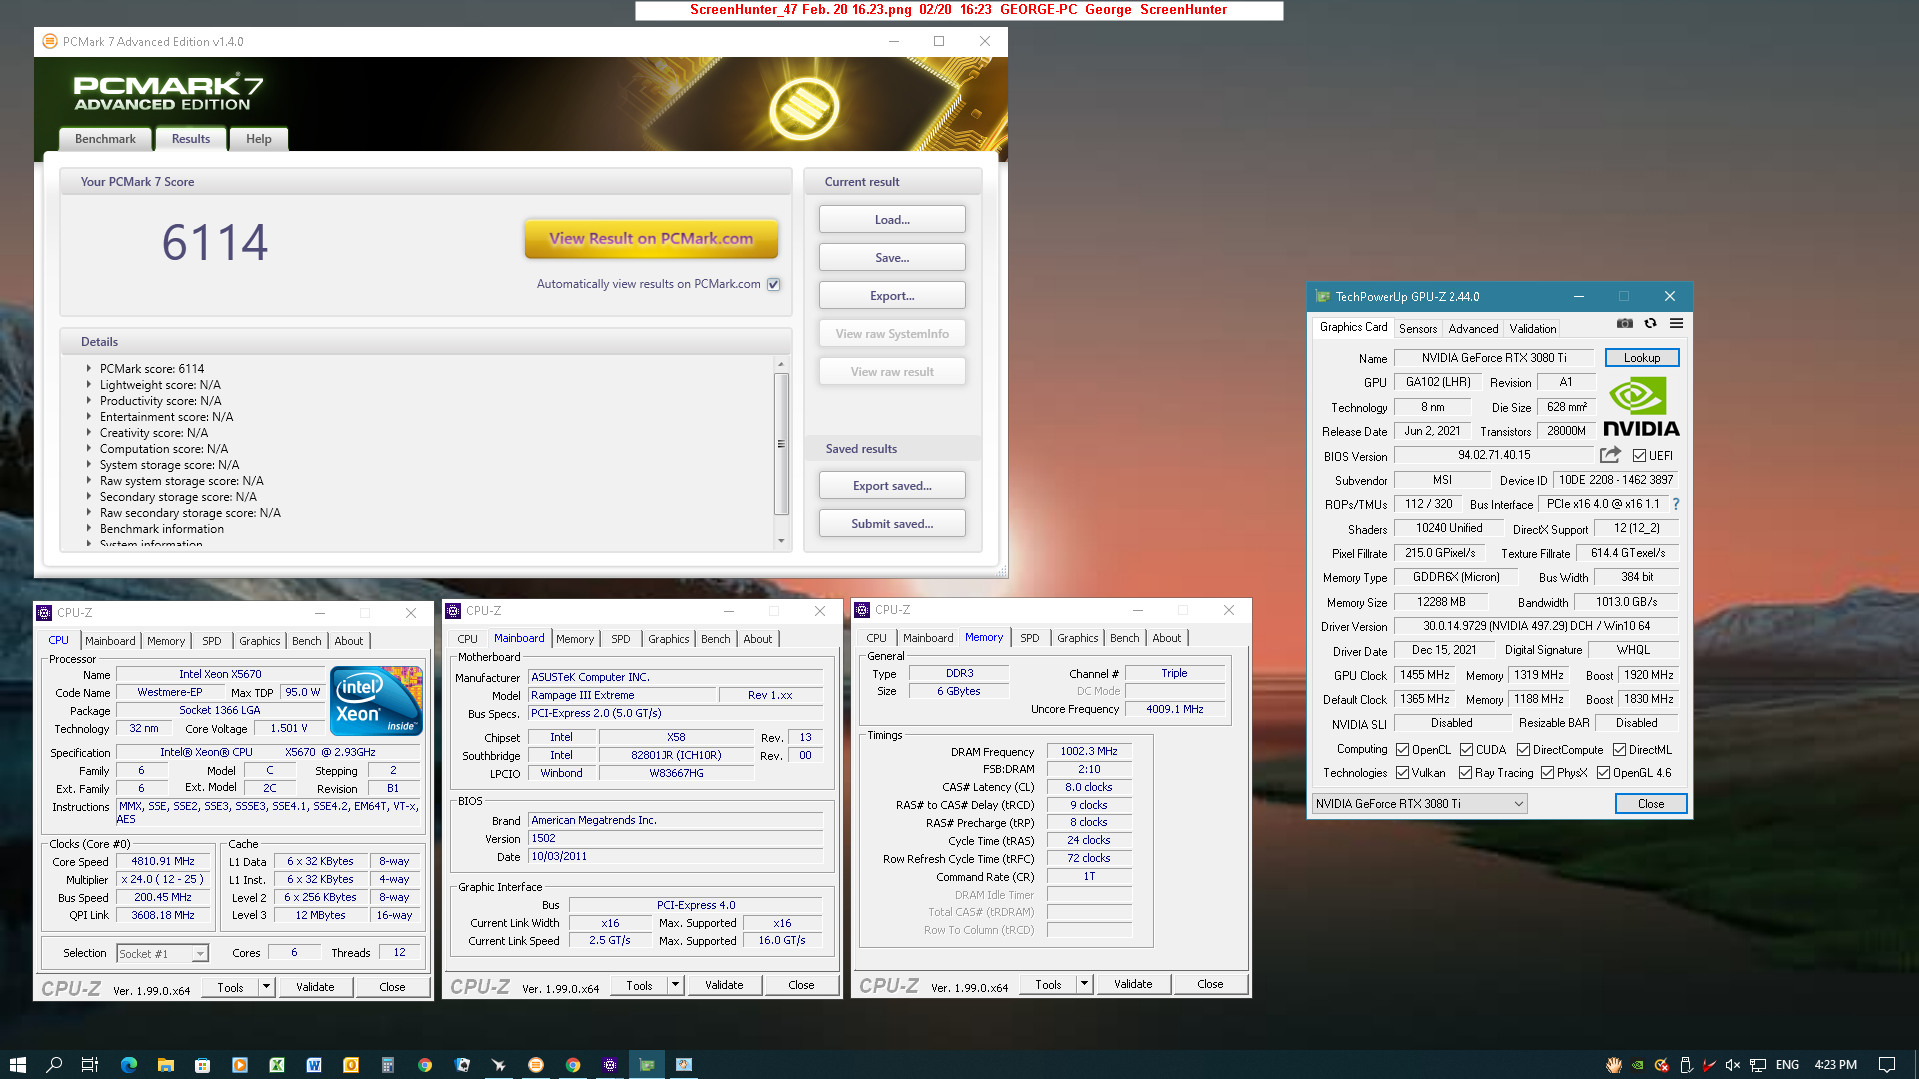Open Tools dropdown arrow in CPU-Z Mainboard window
The width and height of the screenshot is (1919, 1079).
(676, 985)
